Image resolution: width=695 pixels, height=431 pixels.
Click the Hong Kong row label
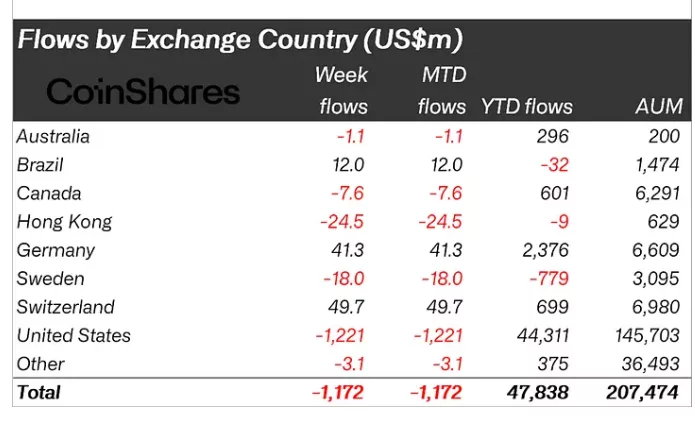tap(64, 221)
